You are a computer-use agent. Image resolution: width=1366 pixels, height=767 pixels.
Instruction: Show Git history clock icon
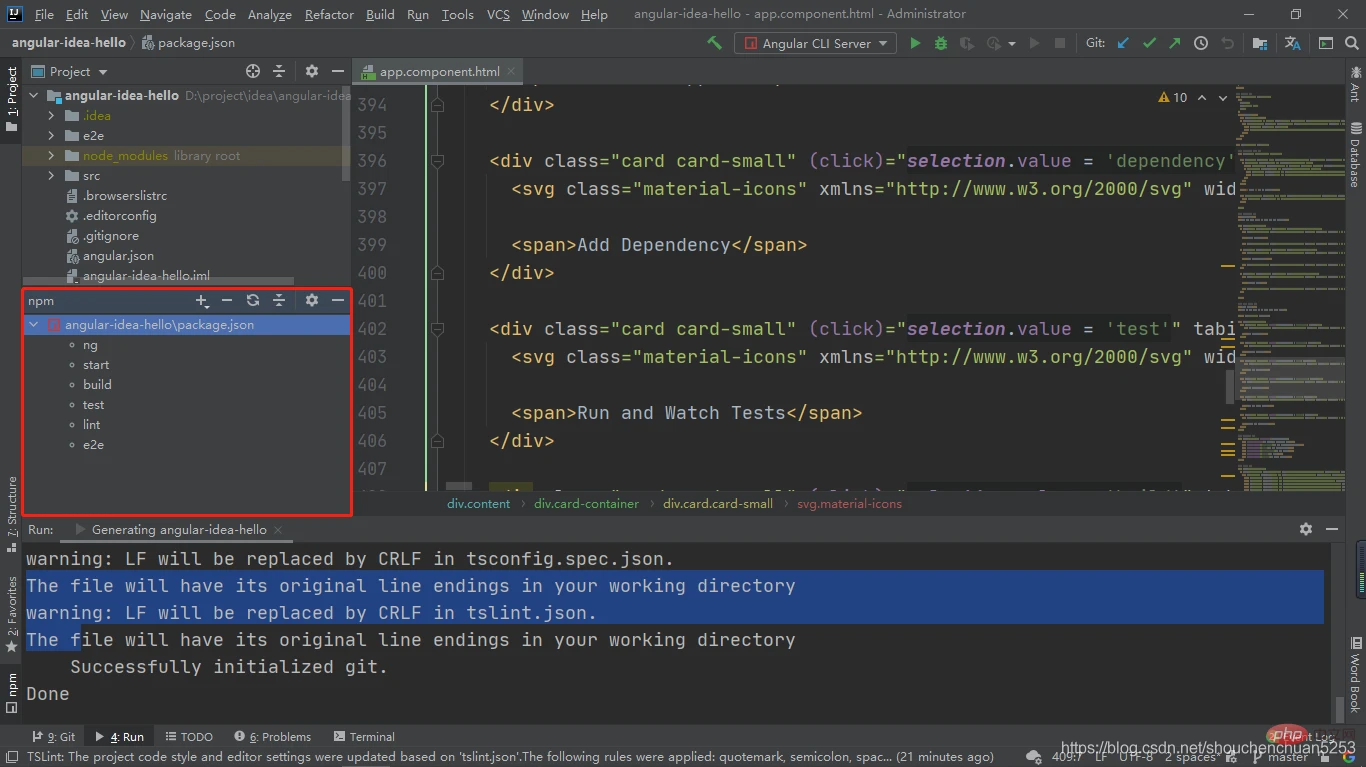coord(1201,43)
